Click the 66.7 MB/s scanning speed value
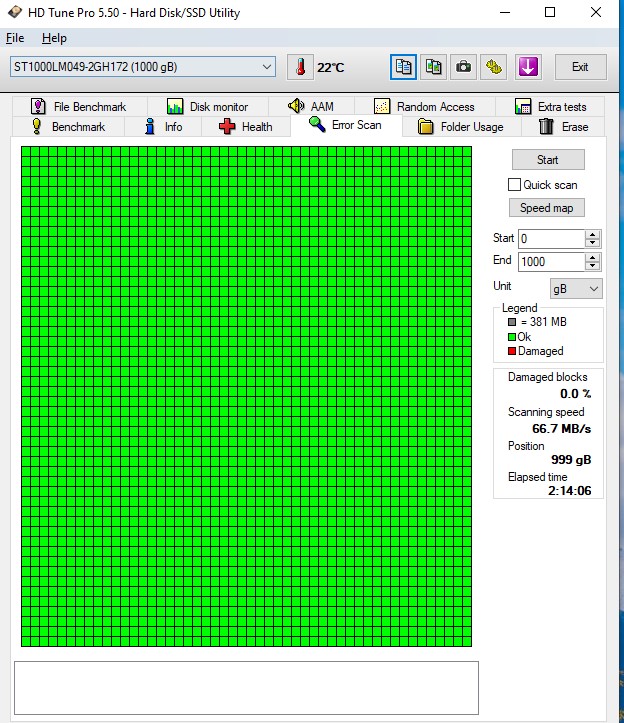 coord(561,429)
